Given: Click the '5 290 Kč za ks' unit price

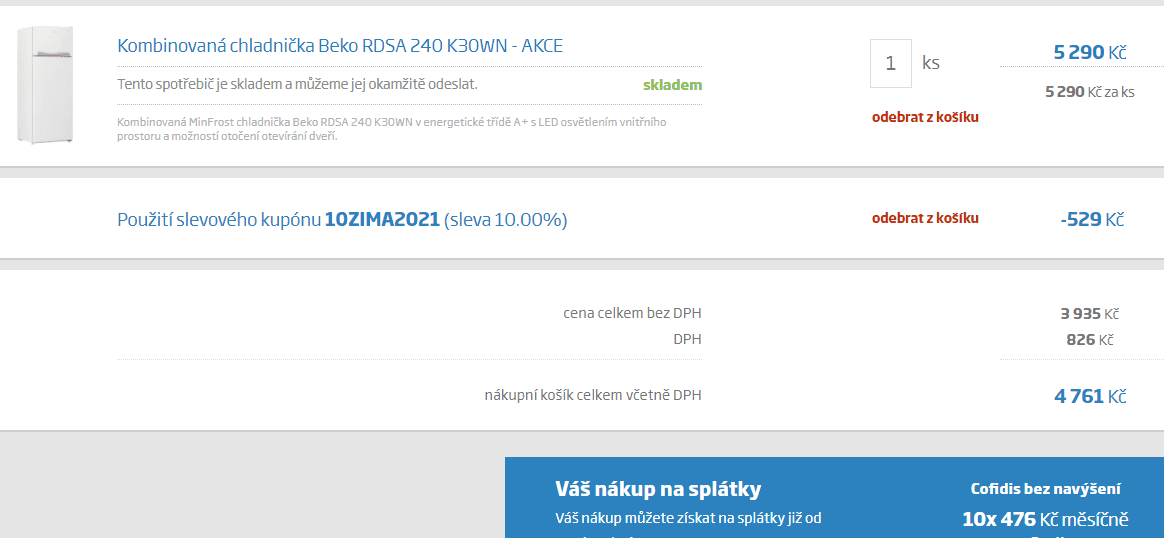Looking at the screenshot, I should [x=1090, y=92].
